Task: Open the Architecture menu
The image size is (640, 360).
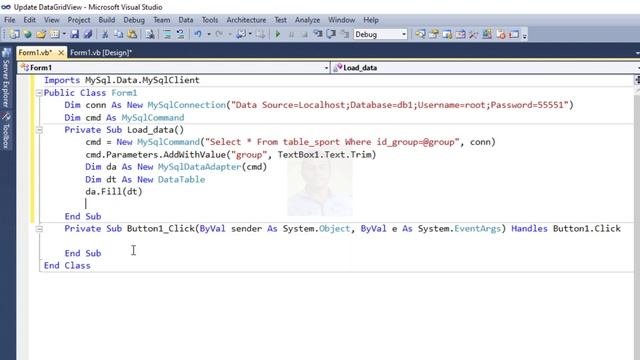Action: (x=246, y=20)
